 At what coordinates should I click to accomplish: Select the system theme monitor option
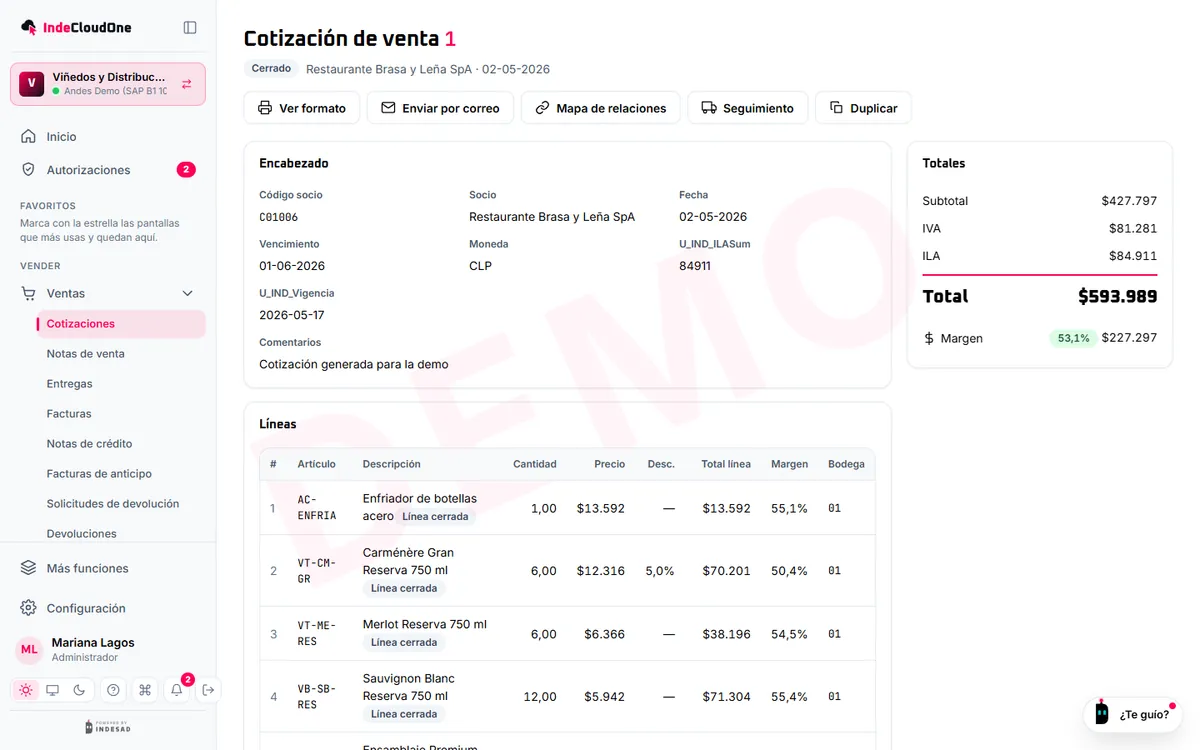pos(52,690)
